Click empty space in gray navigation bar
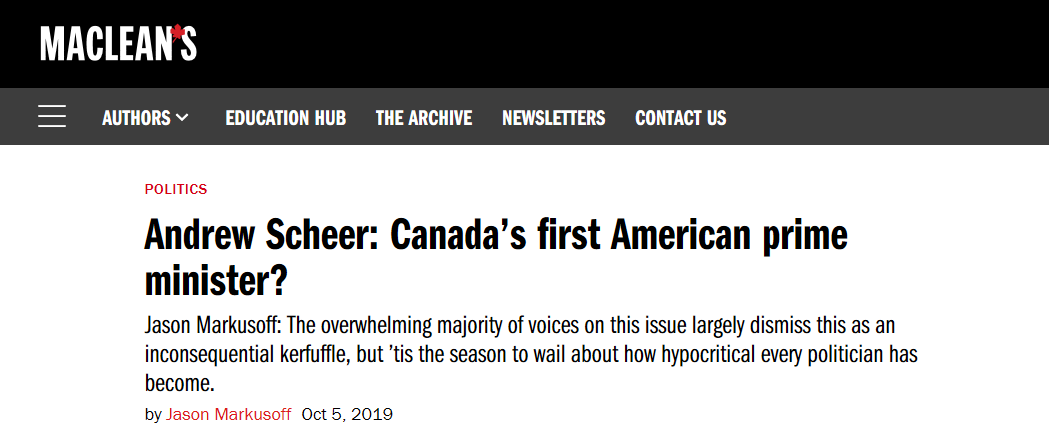This screenshot has height=445, width=1049. pos(880,118)
